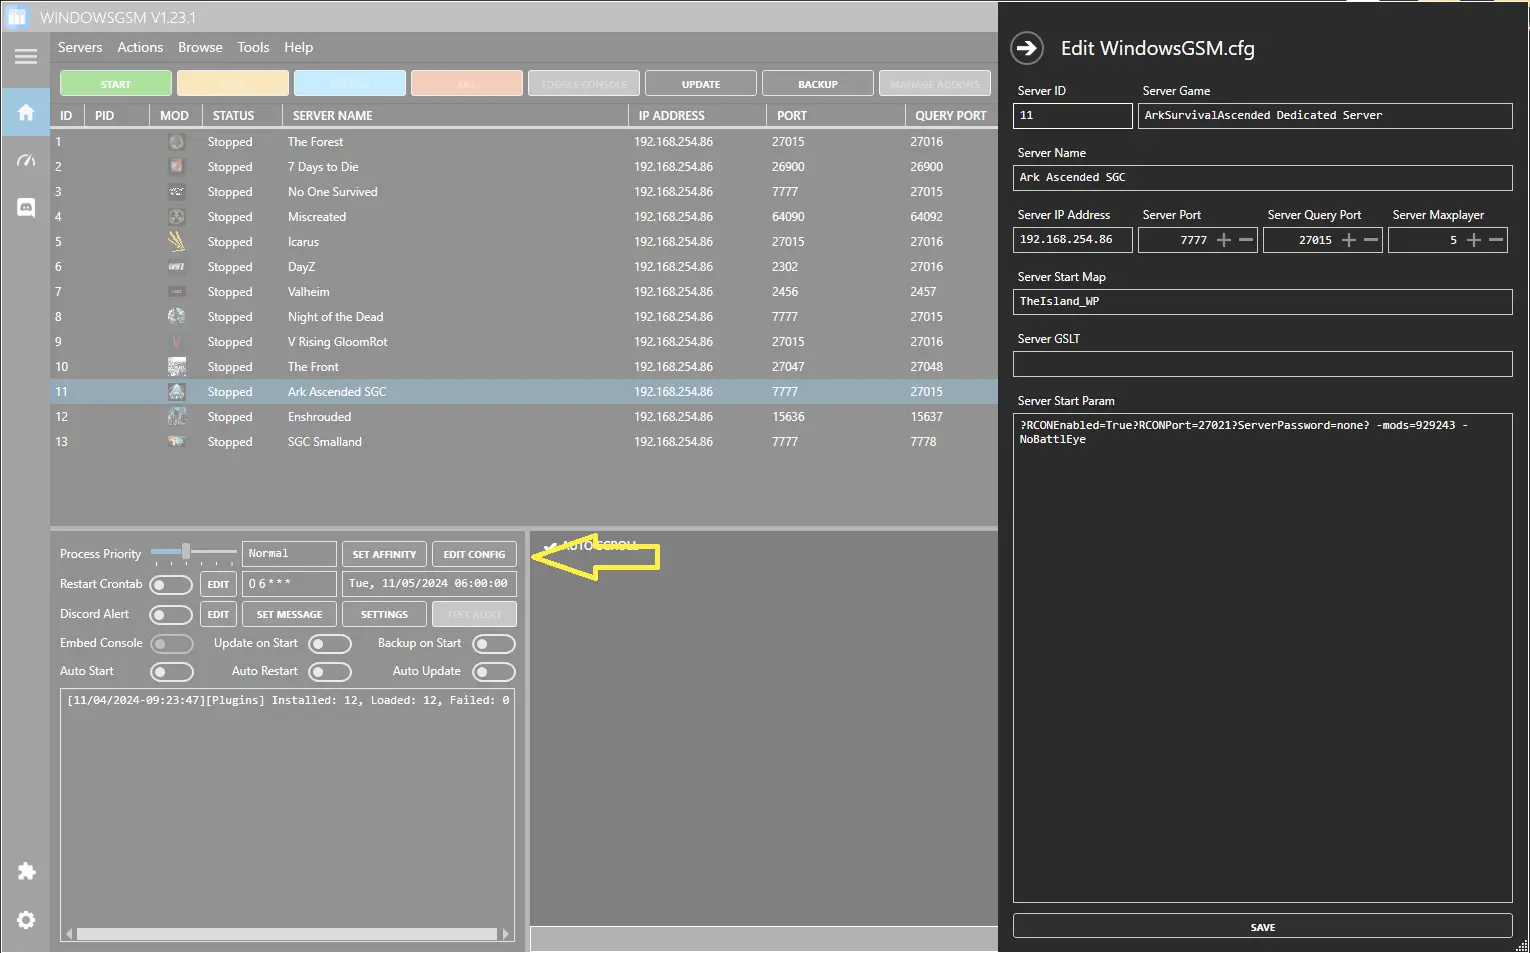Image resolution: width=1530 pixels, height=953 pixels.
Task: Enable Auto Update toggle
Action: (x=494, y=672)
